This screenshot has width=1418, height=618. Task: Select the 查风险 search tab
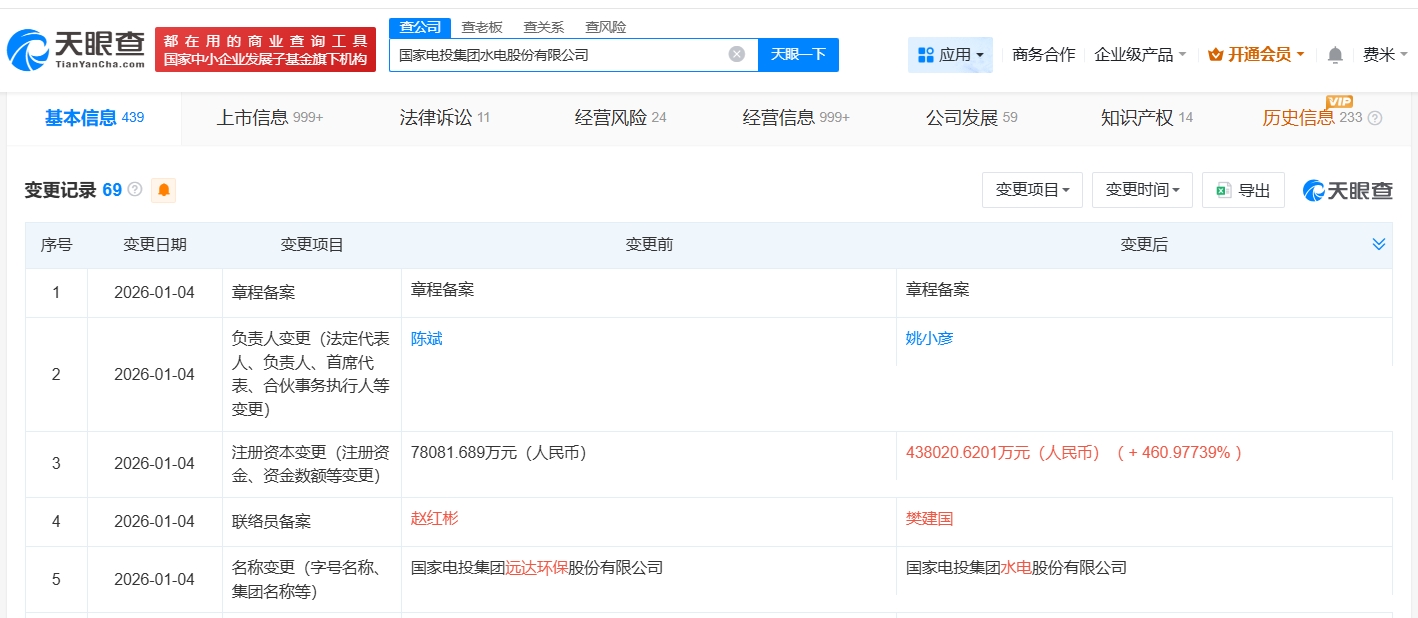606,27
